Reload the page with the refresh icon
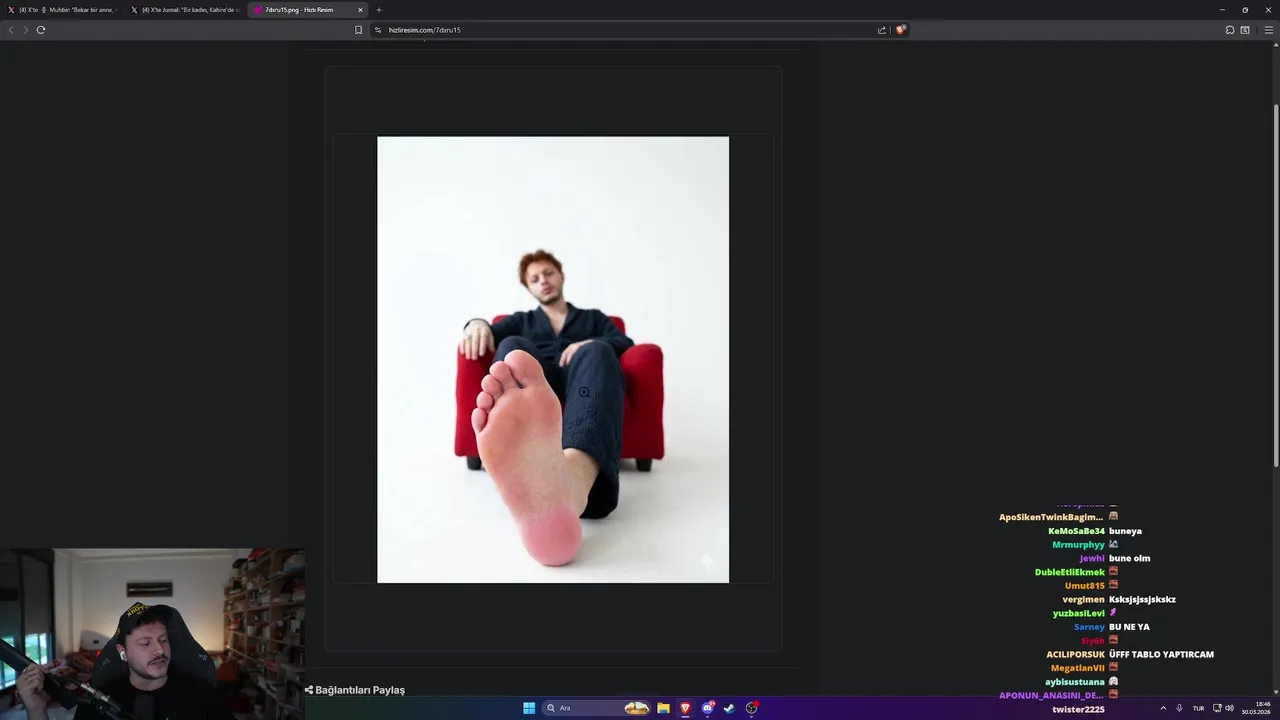The height and width of the screenshot is (720, 1280). (40, 30)
